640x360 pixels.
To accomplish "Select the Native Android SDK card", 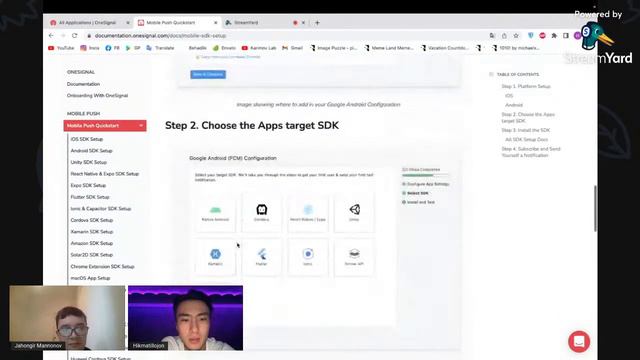I will (215, 212).
